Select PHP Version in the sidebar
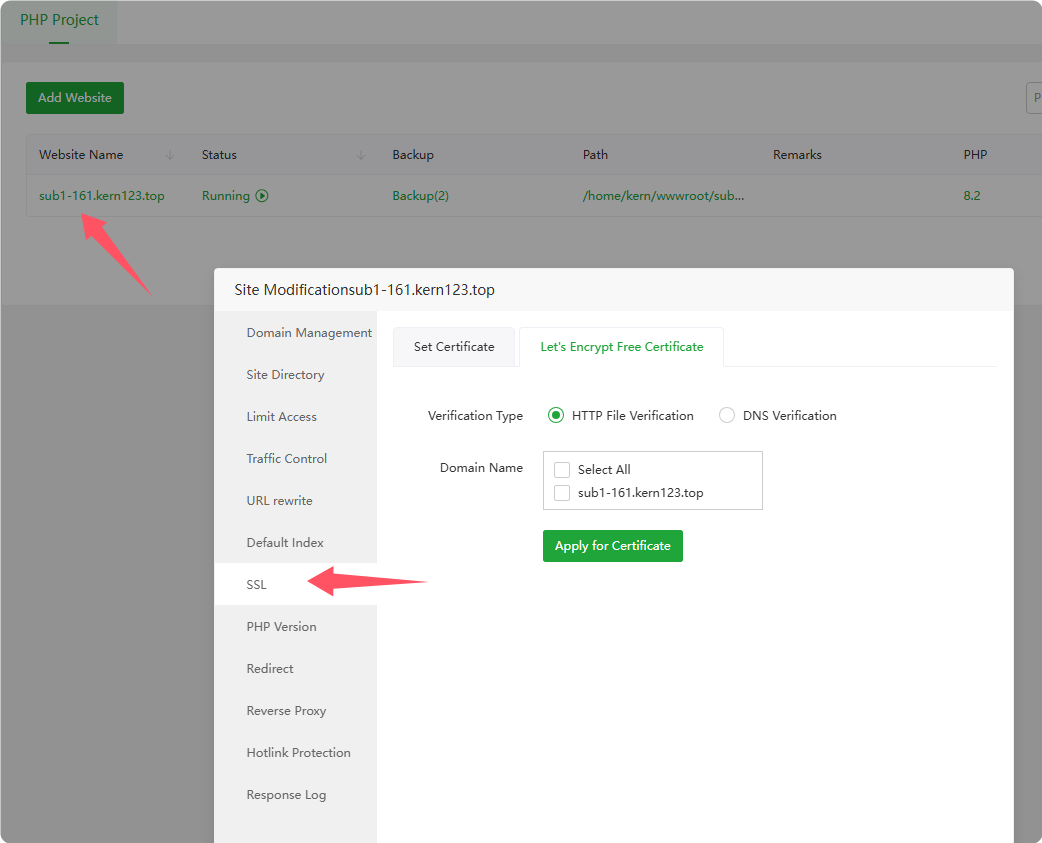This screenshot has height=843, width=1042. coord(281,627)
